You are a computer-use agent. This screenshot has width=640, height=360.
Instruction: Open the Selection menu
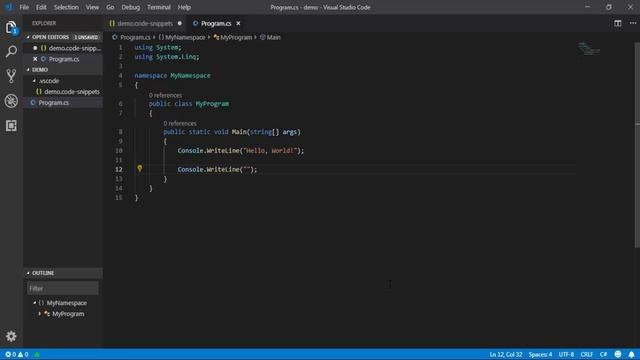click(x=66, y=7)
